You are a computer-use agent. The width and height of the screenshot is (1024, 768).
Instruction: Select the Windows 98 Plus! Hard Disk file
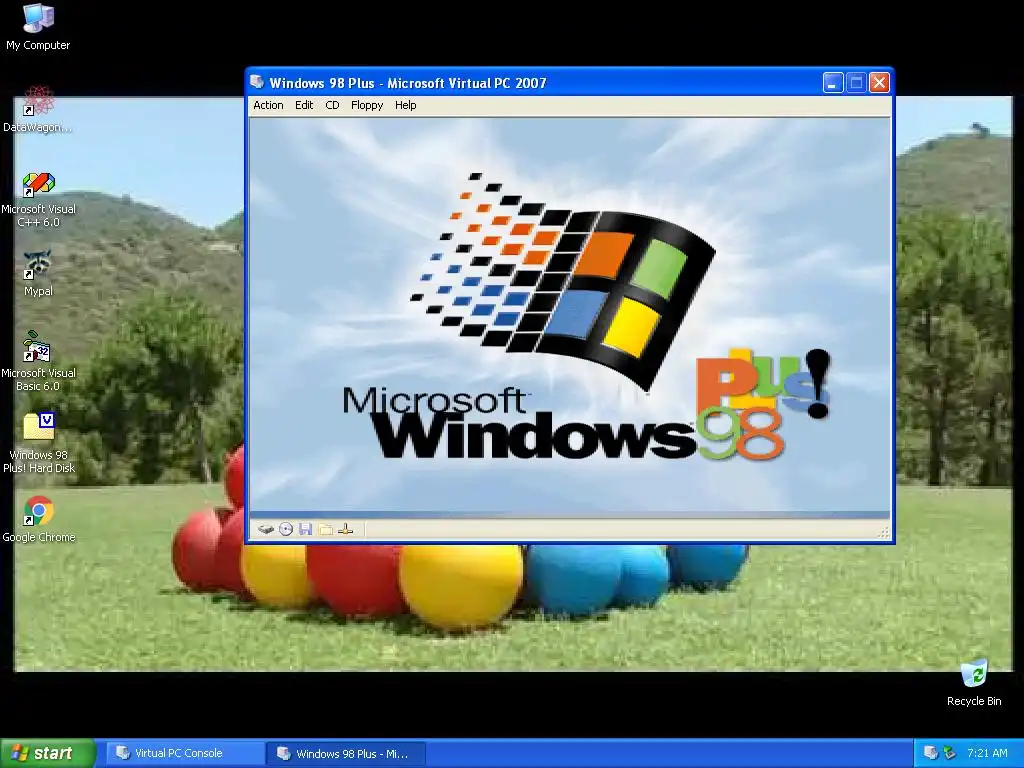(x=39, y=443)
